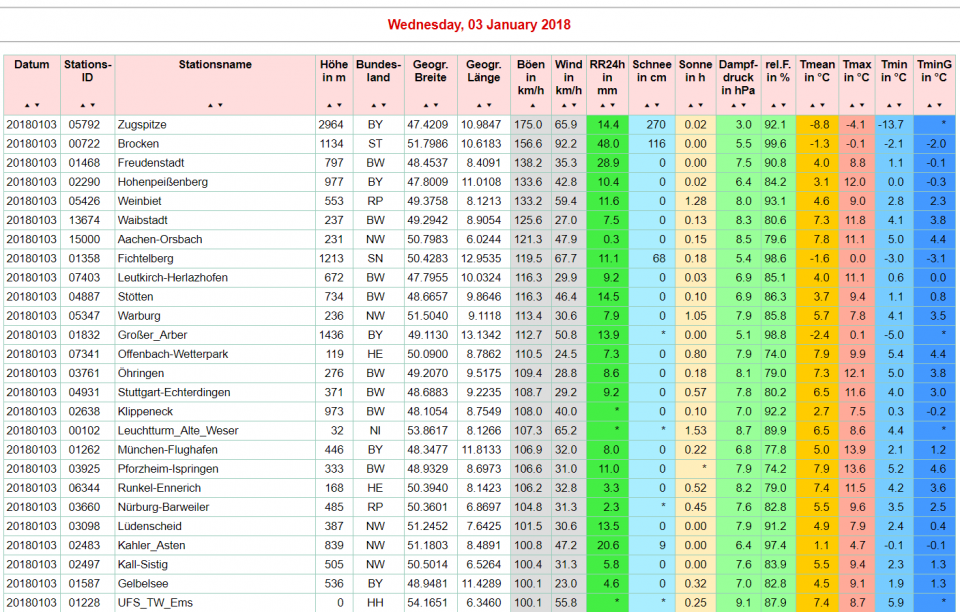Click the up arrow under Bundesland column
Viewport: 960px width, 612px height.
373,105
